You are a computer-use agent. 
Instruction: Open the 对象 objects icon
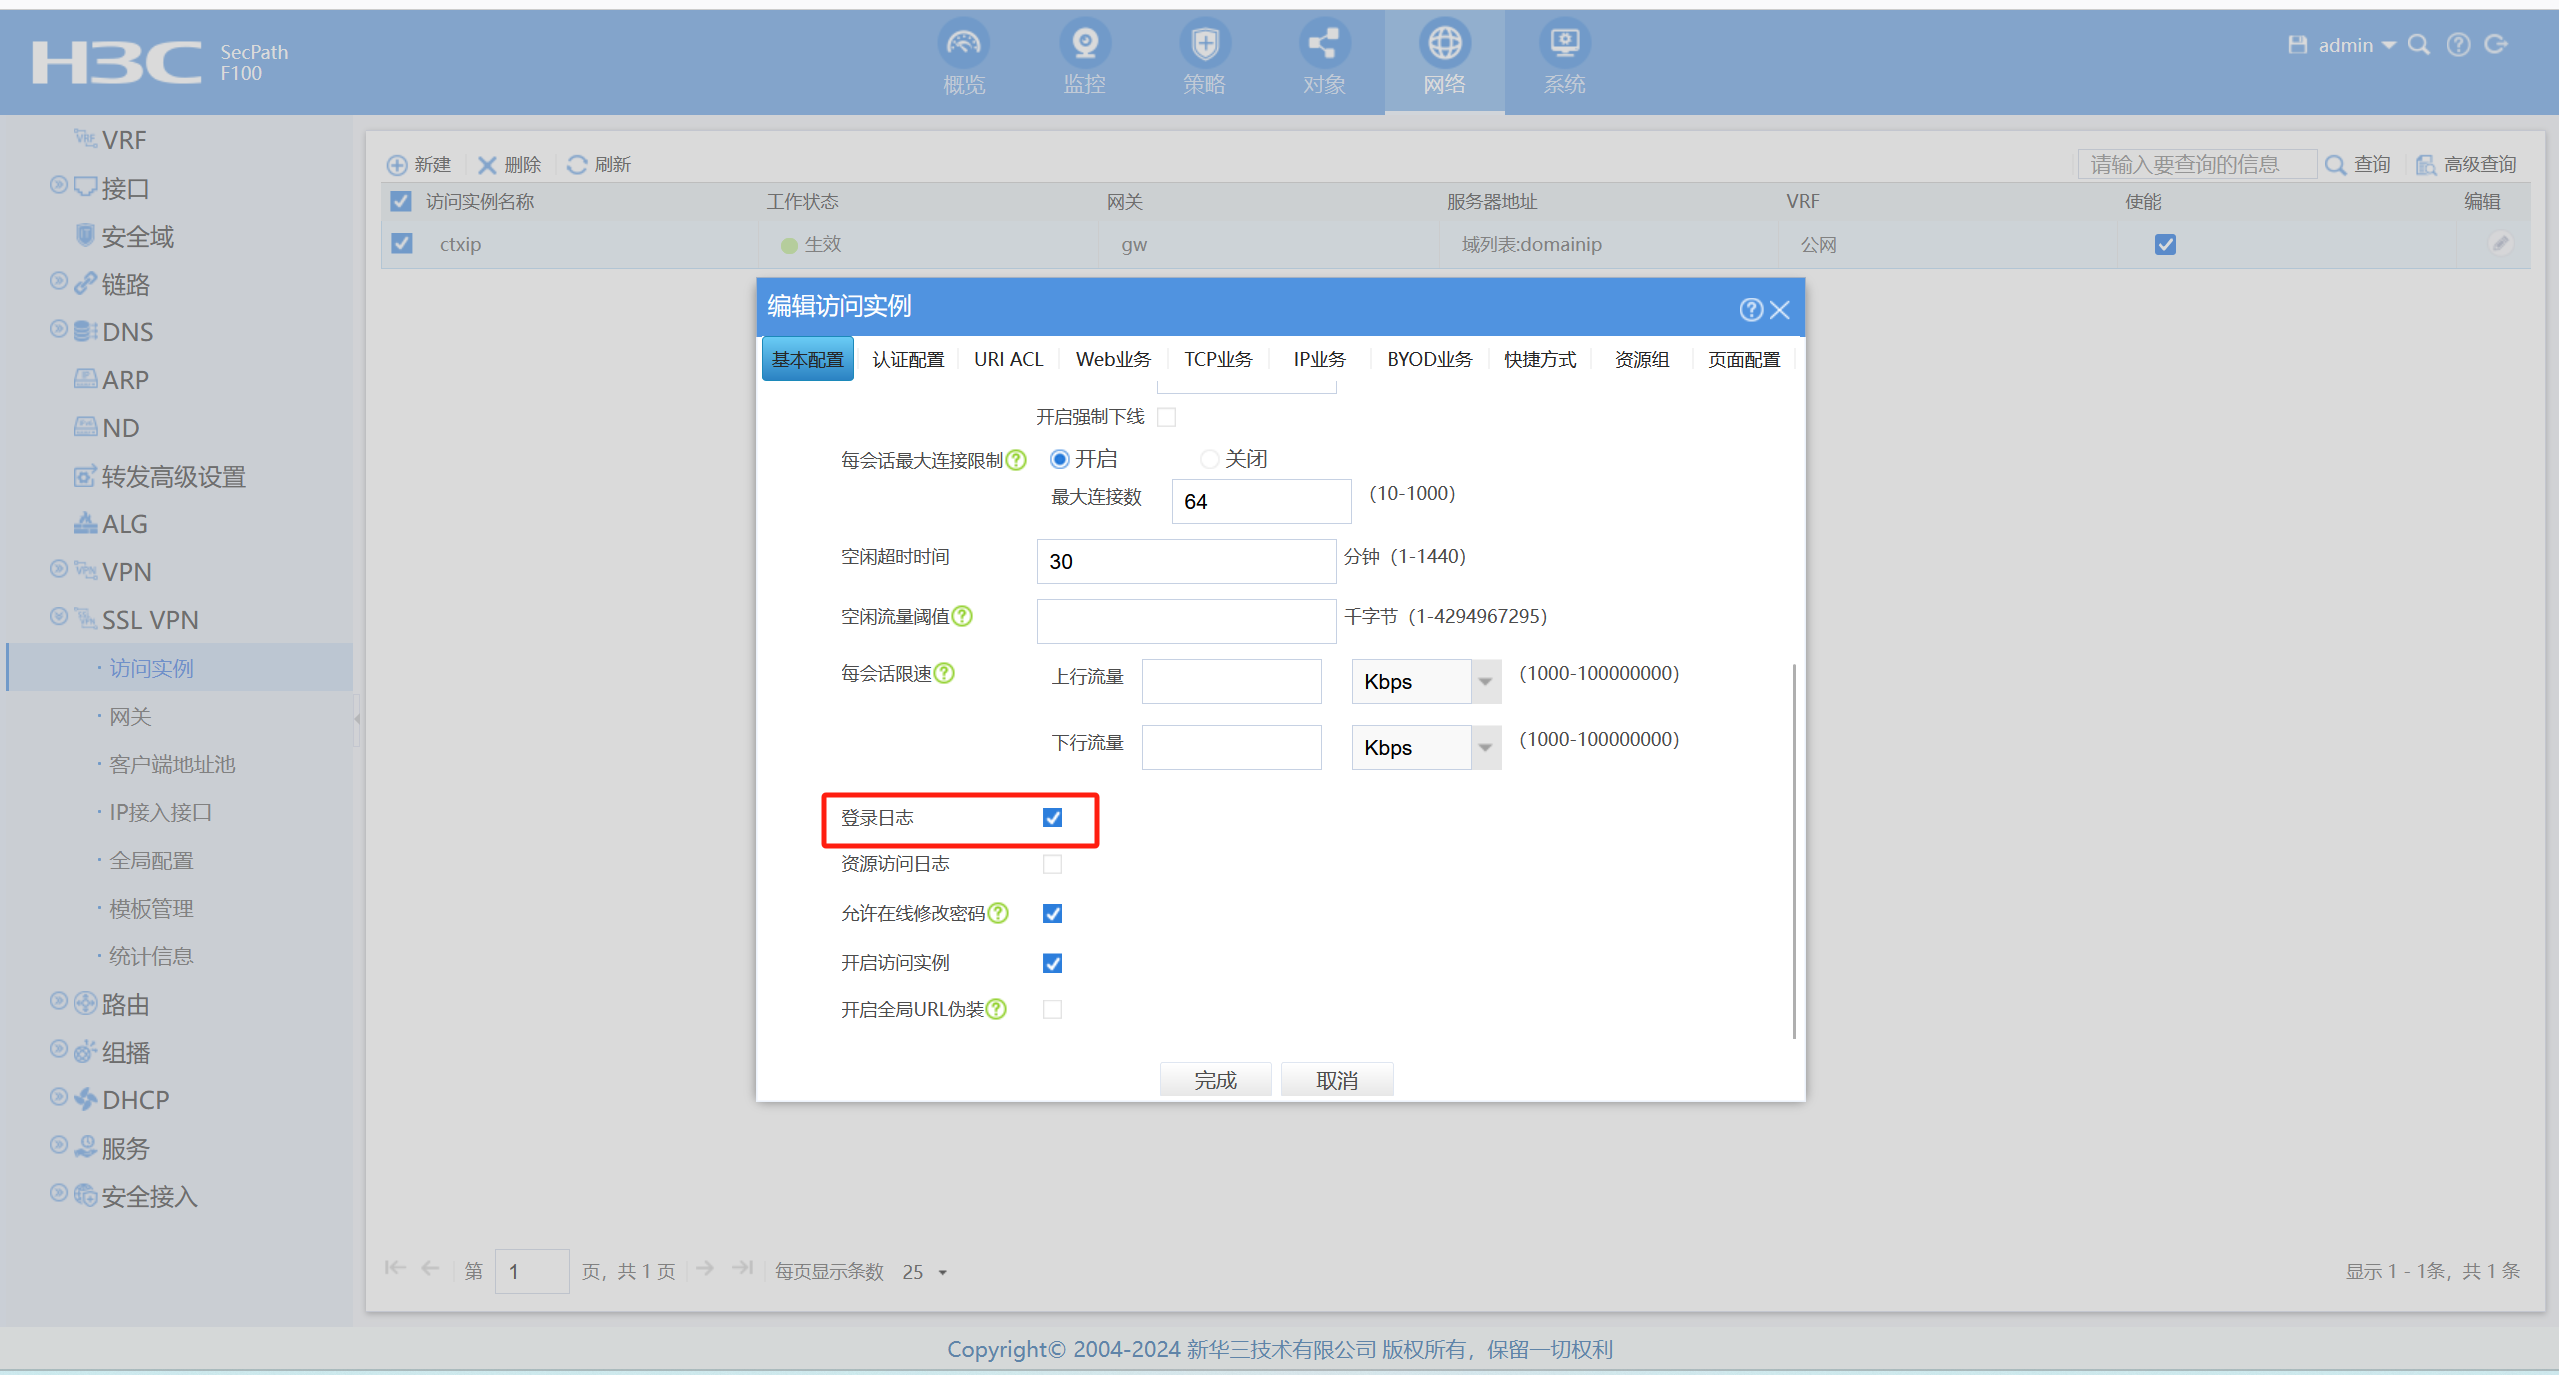1324,45
